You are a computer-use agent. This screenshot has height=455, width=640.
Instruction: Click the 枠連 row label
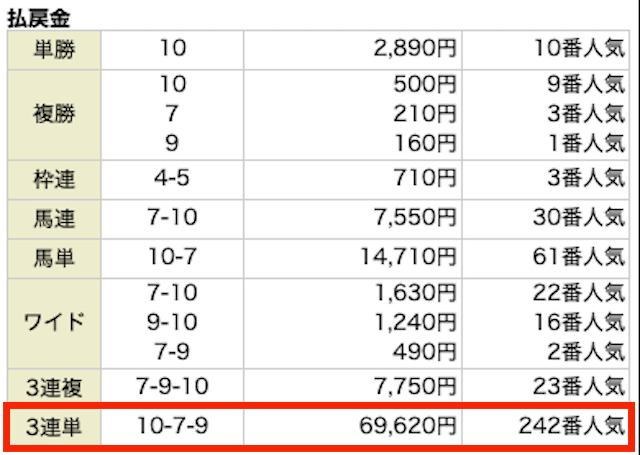(x=54, y=180)
